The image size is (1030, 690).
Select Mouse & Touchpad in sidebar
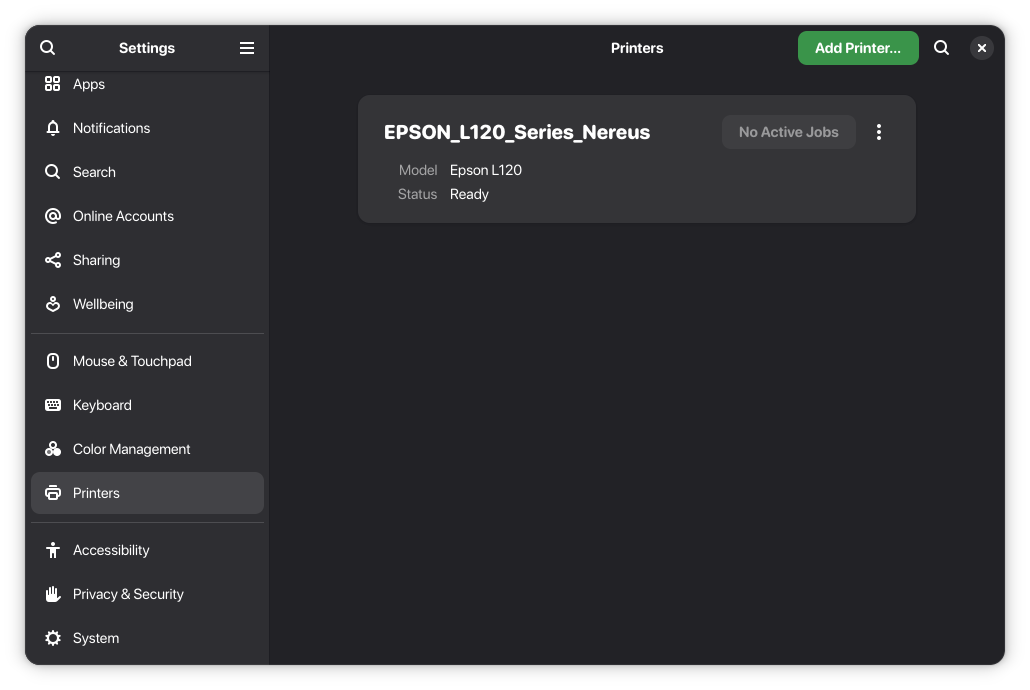click(x=147, y=361)
